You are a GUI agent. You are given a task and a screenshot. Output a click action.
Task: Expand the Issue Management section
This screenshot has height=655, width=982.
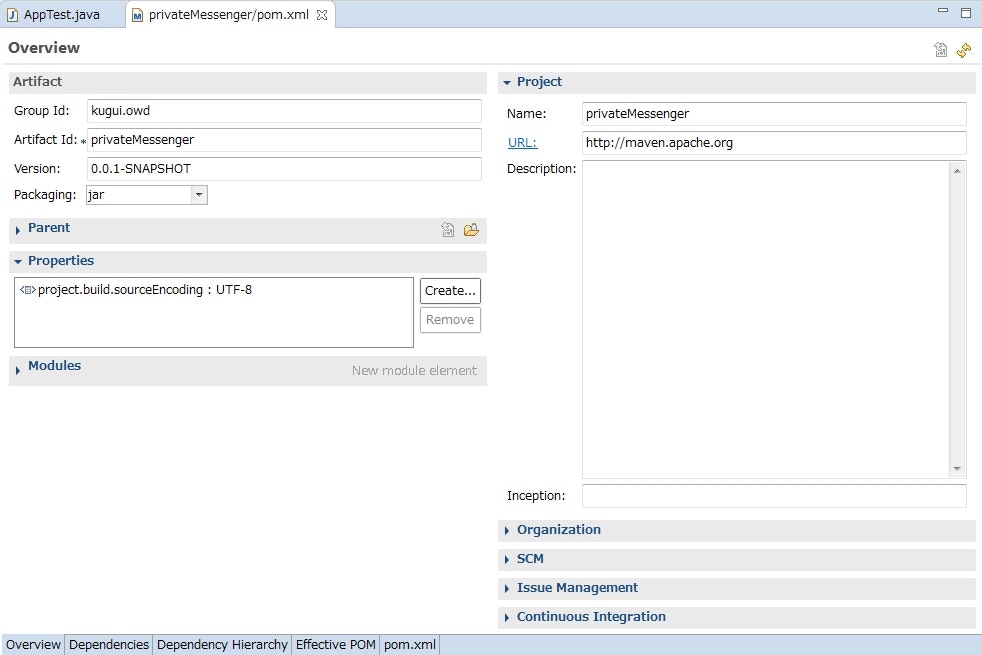point(507,588)
